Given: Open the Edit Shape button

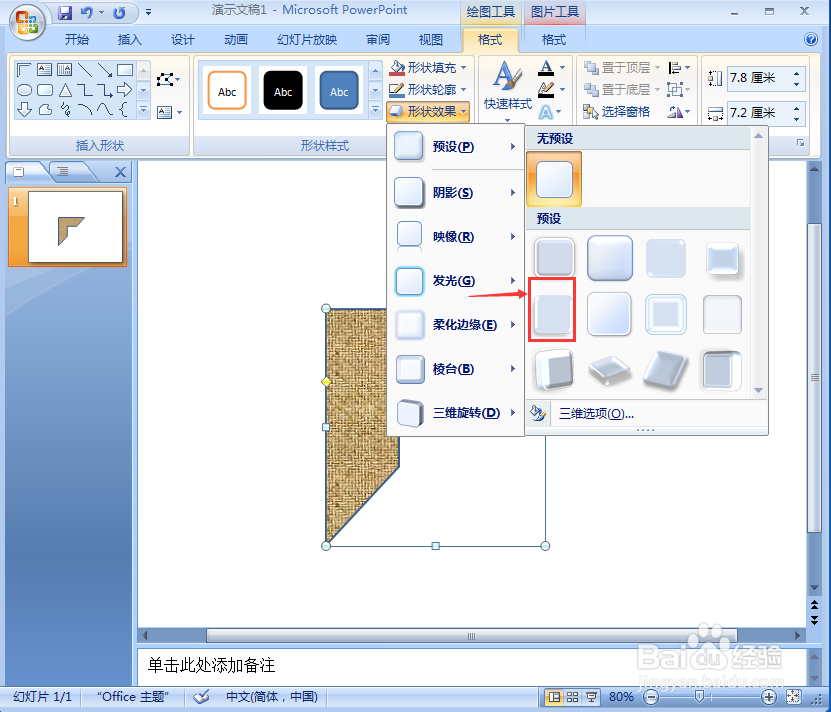Looking at the screenshot, I should [168, 80].
